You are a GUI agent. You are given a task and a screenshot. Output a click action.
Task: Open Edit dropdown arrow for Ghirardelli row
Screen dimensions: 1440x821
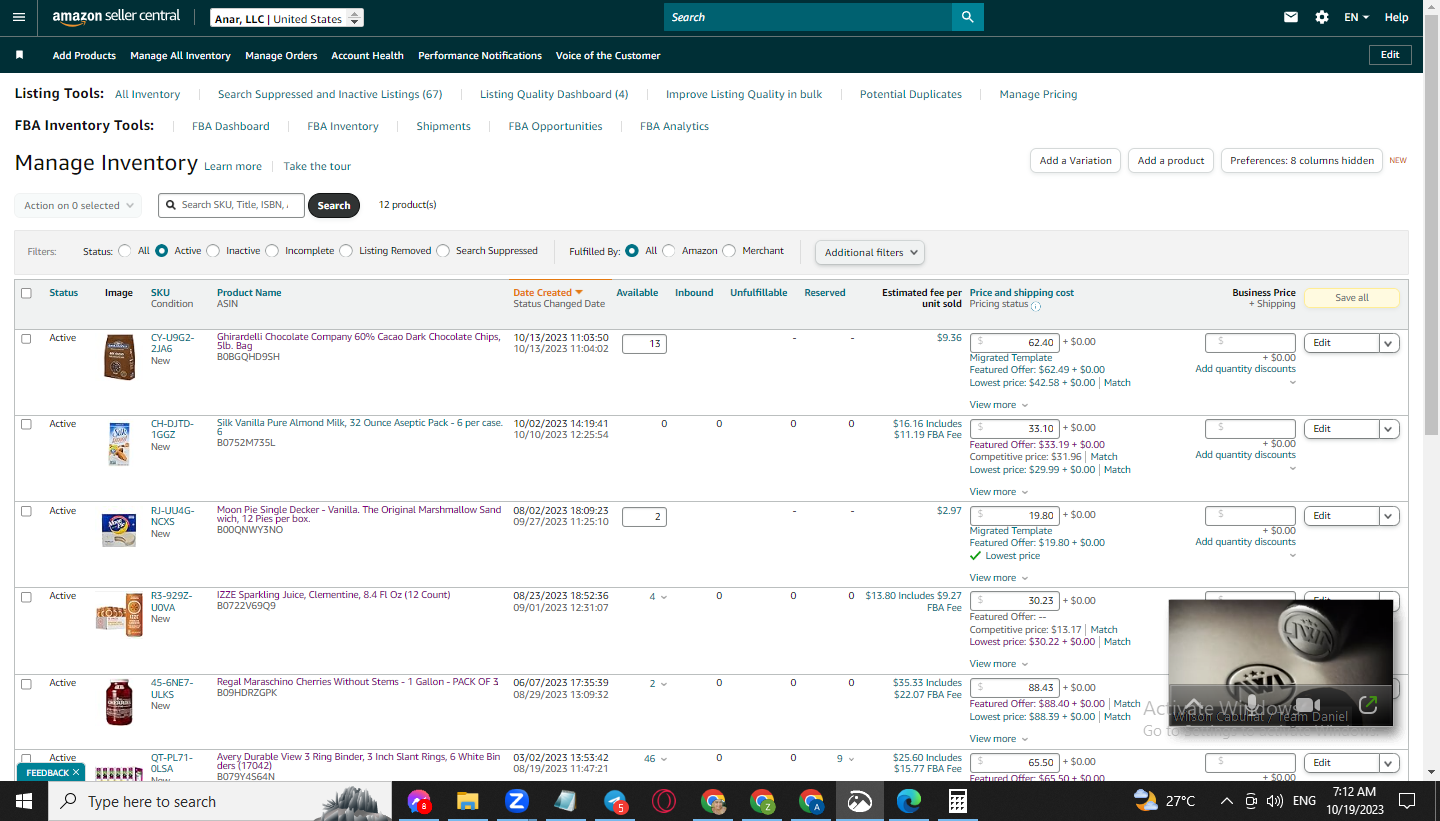pos(1389,343)
